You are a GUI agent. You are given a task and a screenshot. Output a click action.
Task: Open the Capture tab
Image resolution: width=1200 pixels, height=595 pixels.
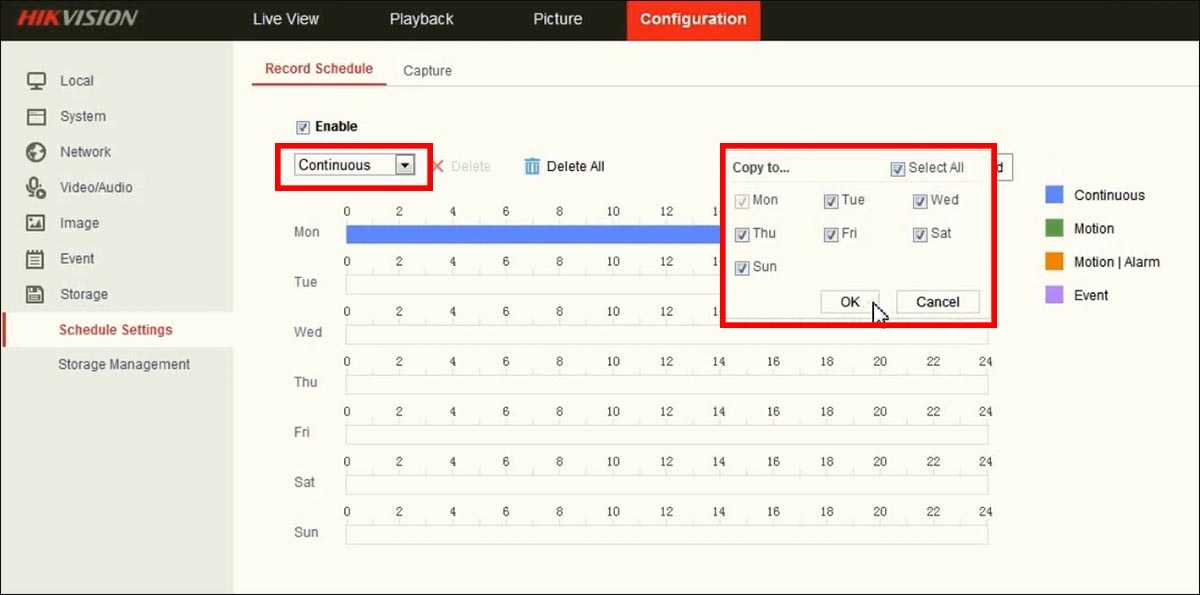pyautogui.click(x=427, y=71)
